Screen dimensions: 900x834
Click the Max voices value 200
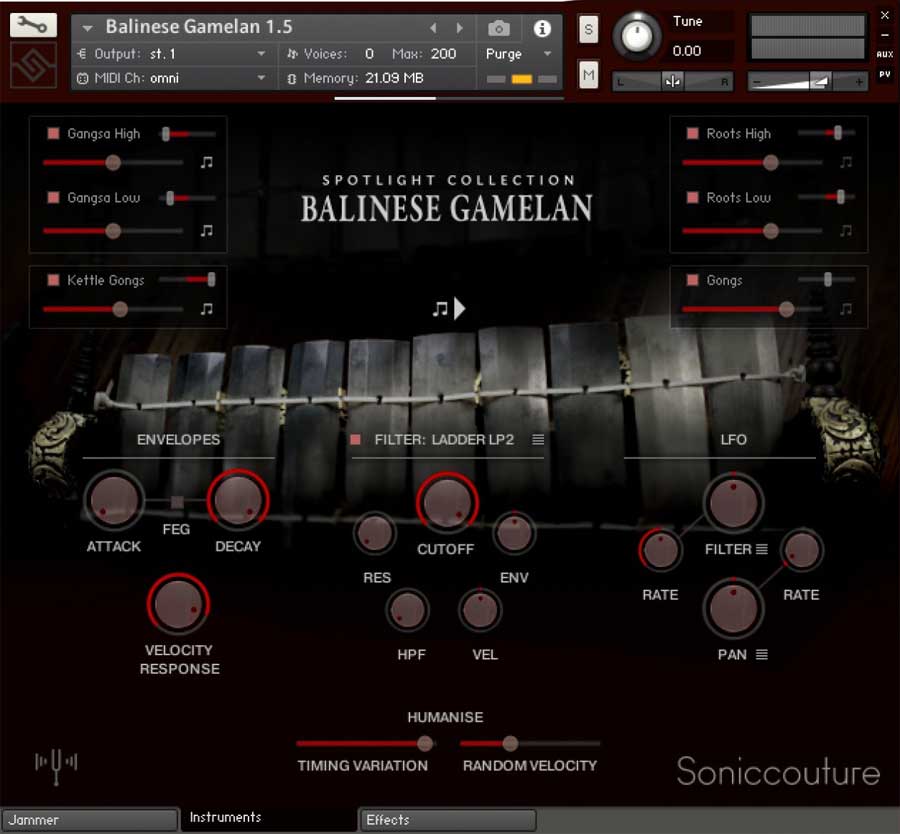tap(444, 54)
